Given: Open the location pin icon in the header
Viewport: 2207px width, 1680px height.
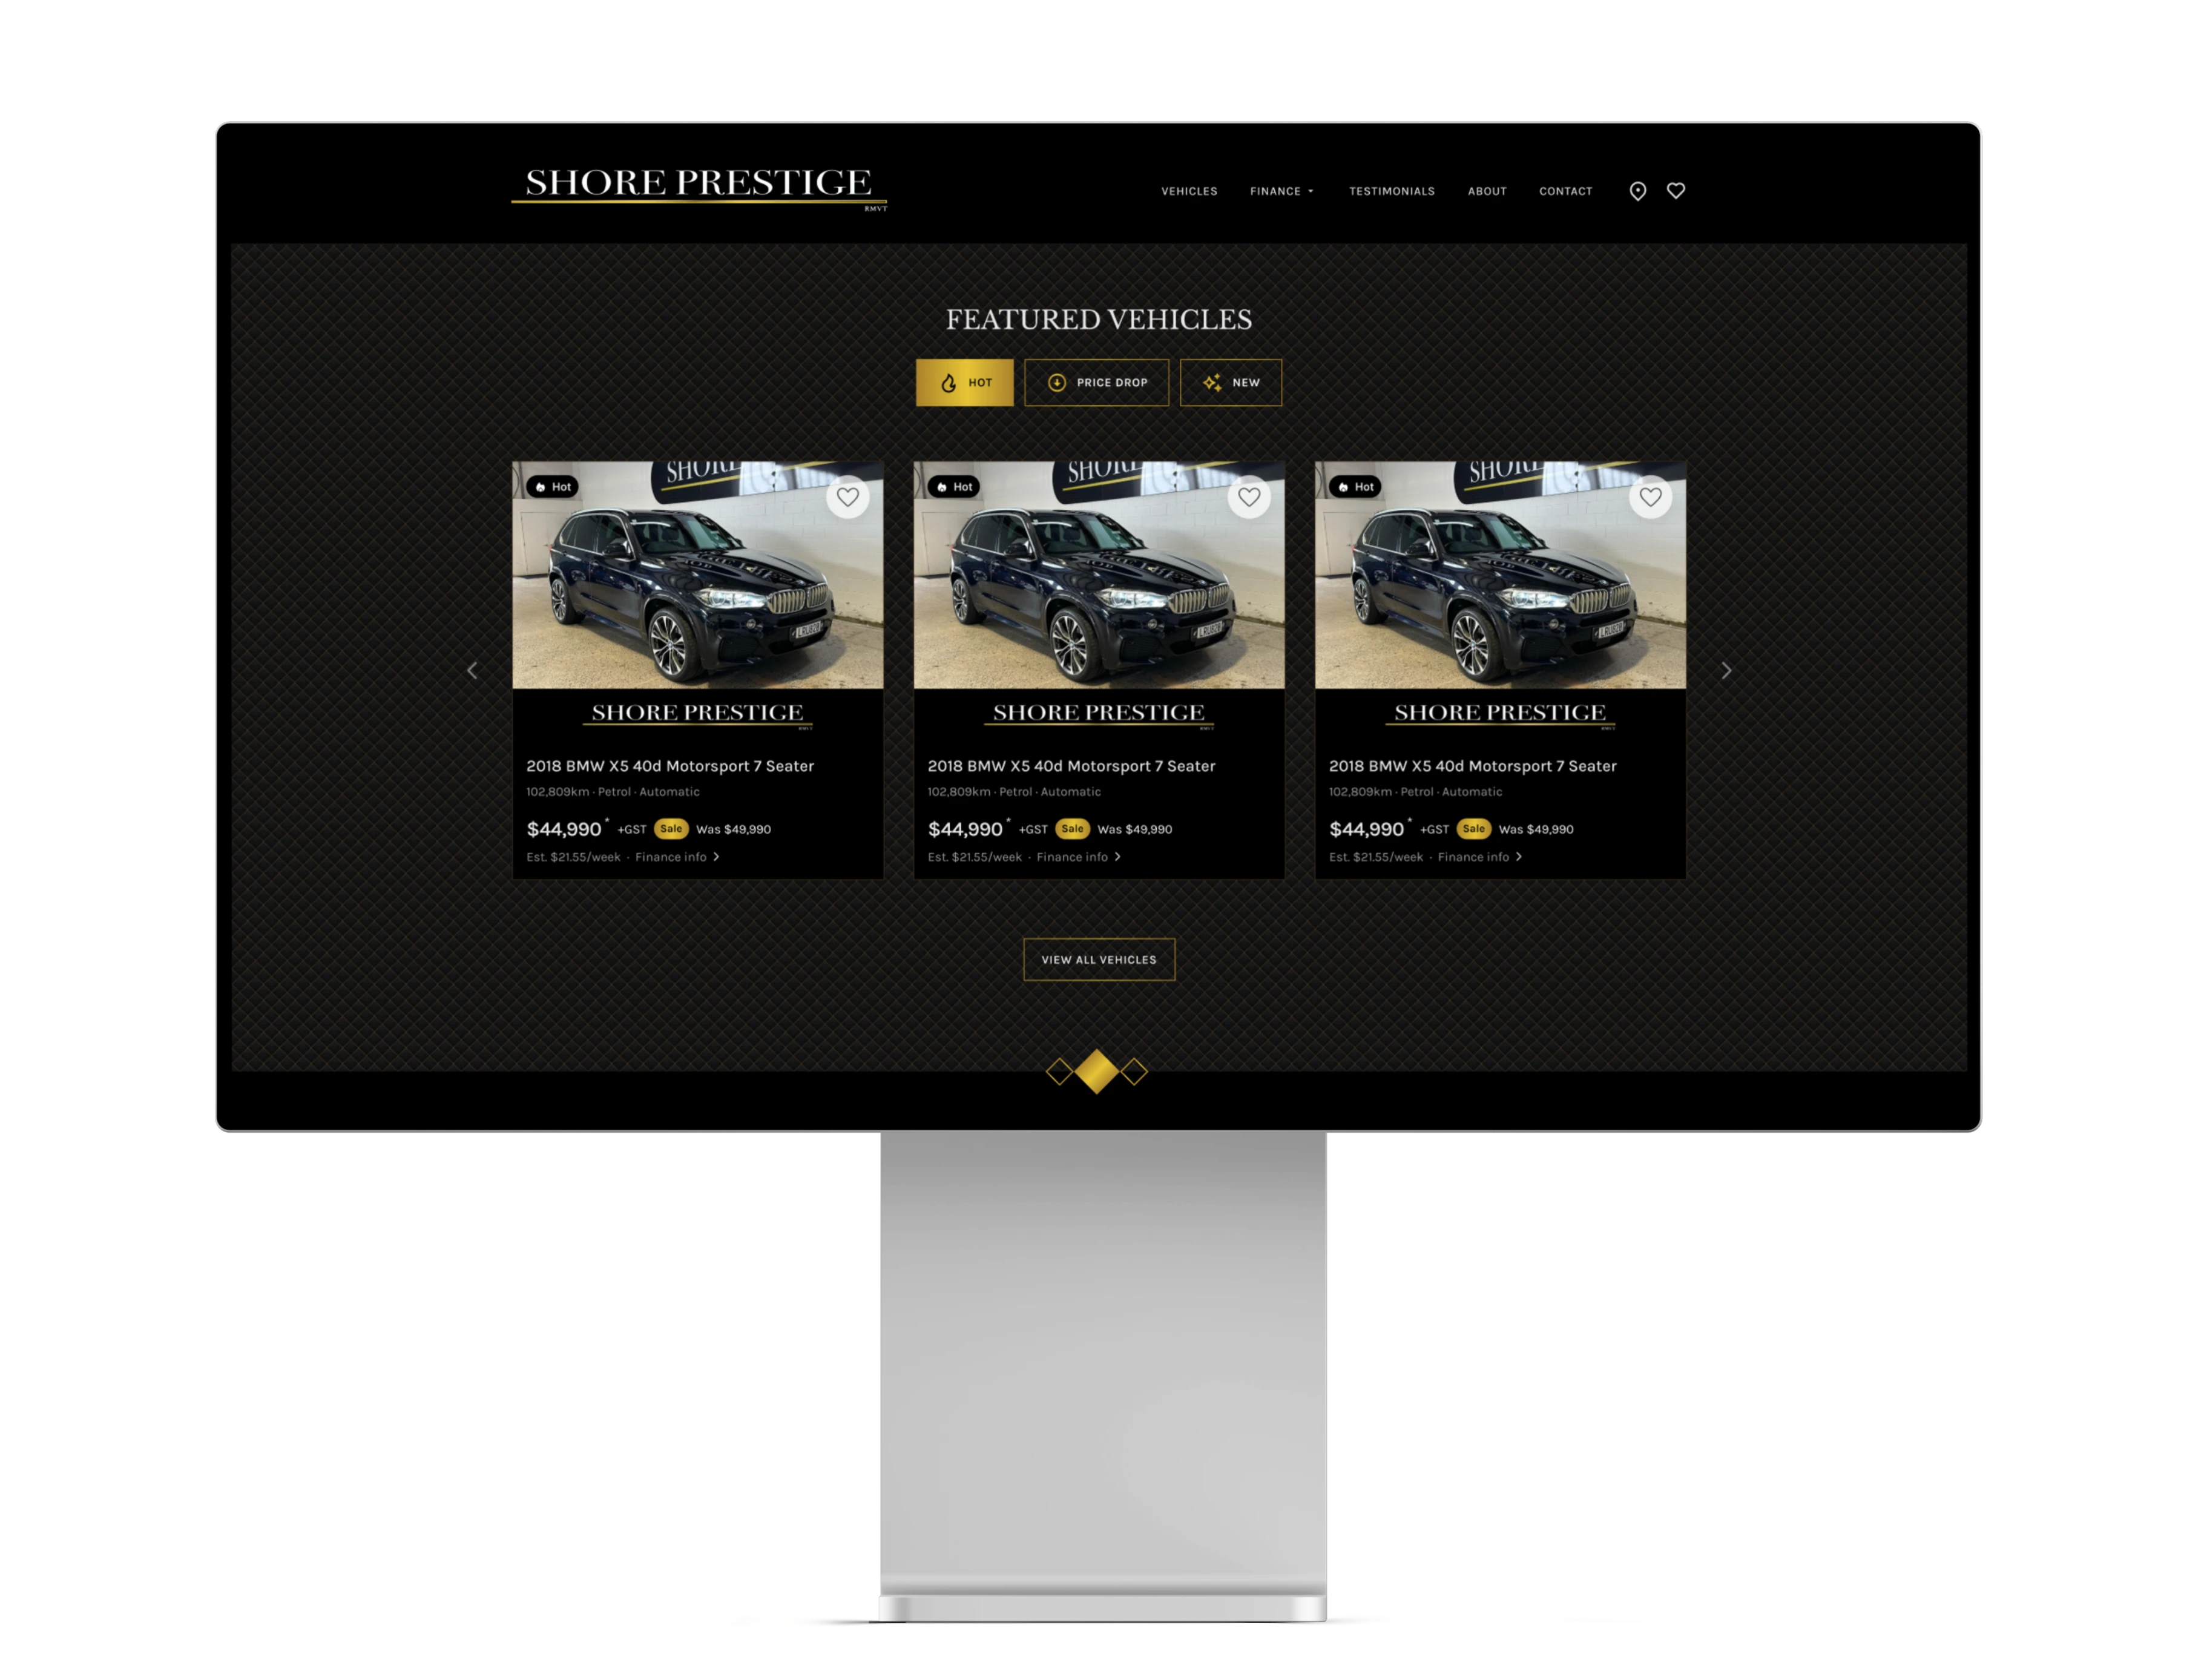Looking at the screenshot, I should click(x=1637, y=191).
